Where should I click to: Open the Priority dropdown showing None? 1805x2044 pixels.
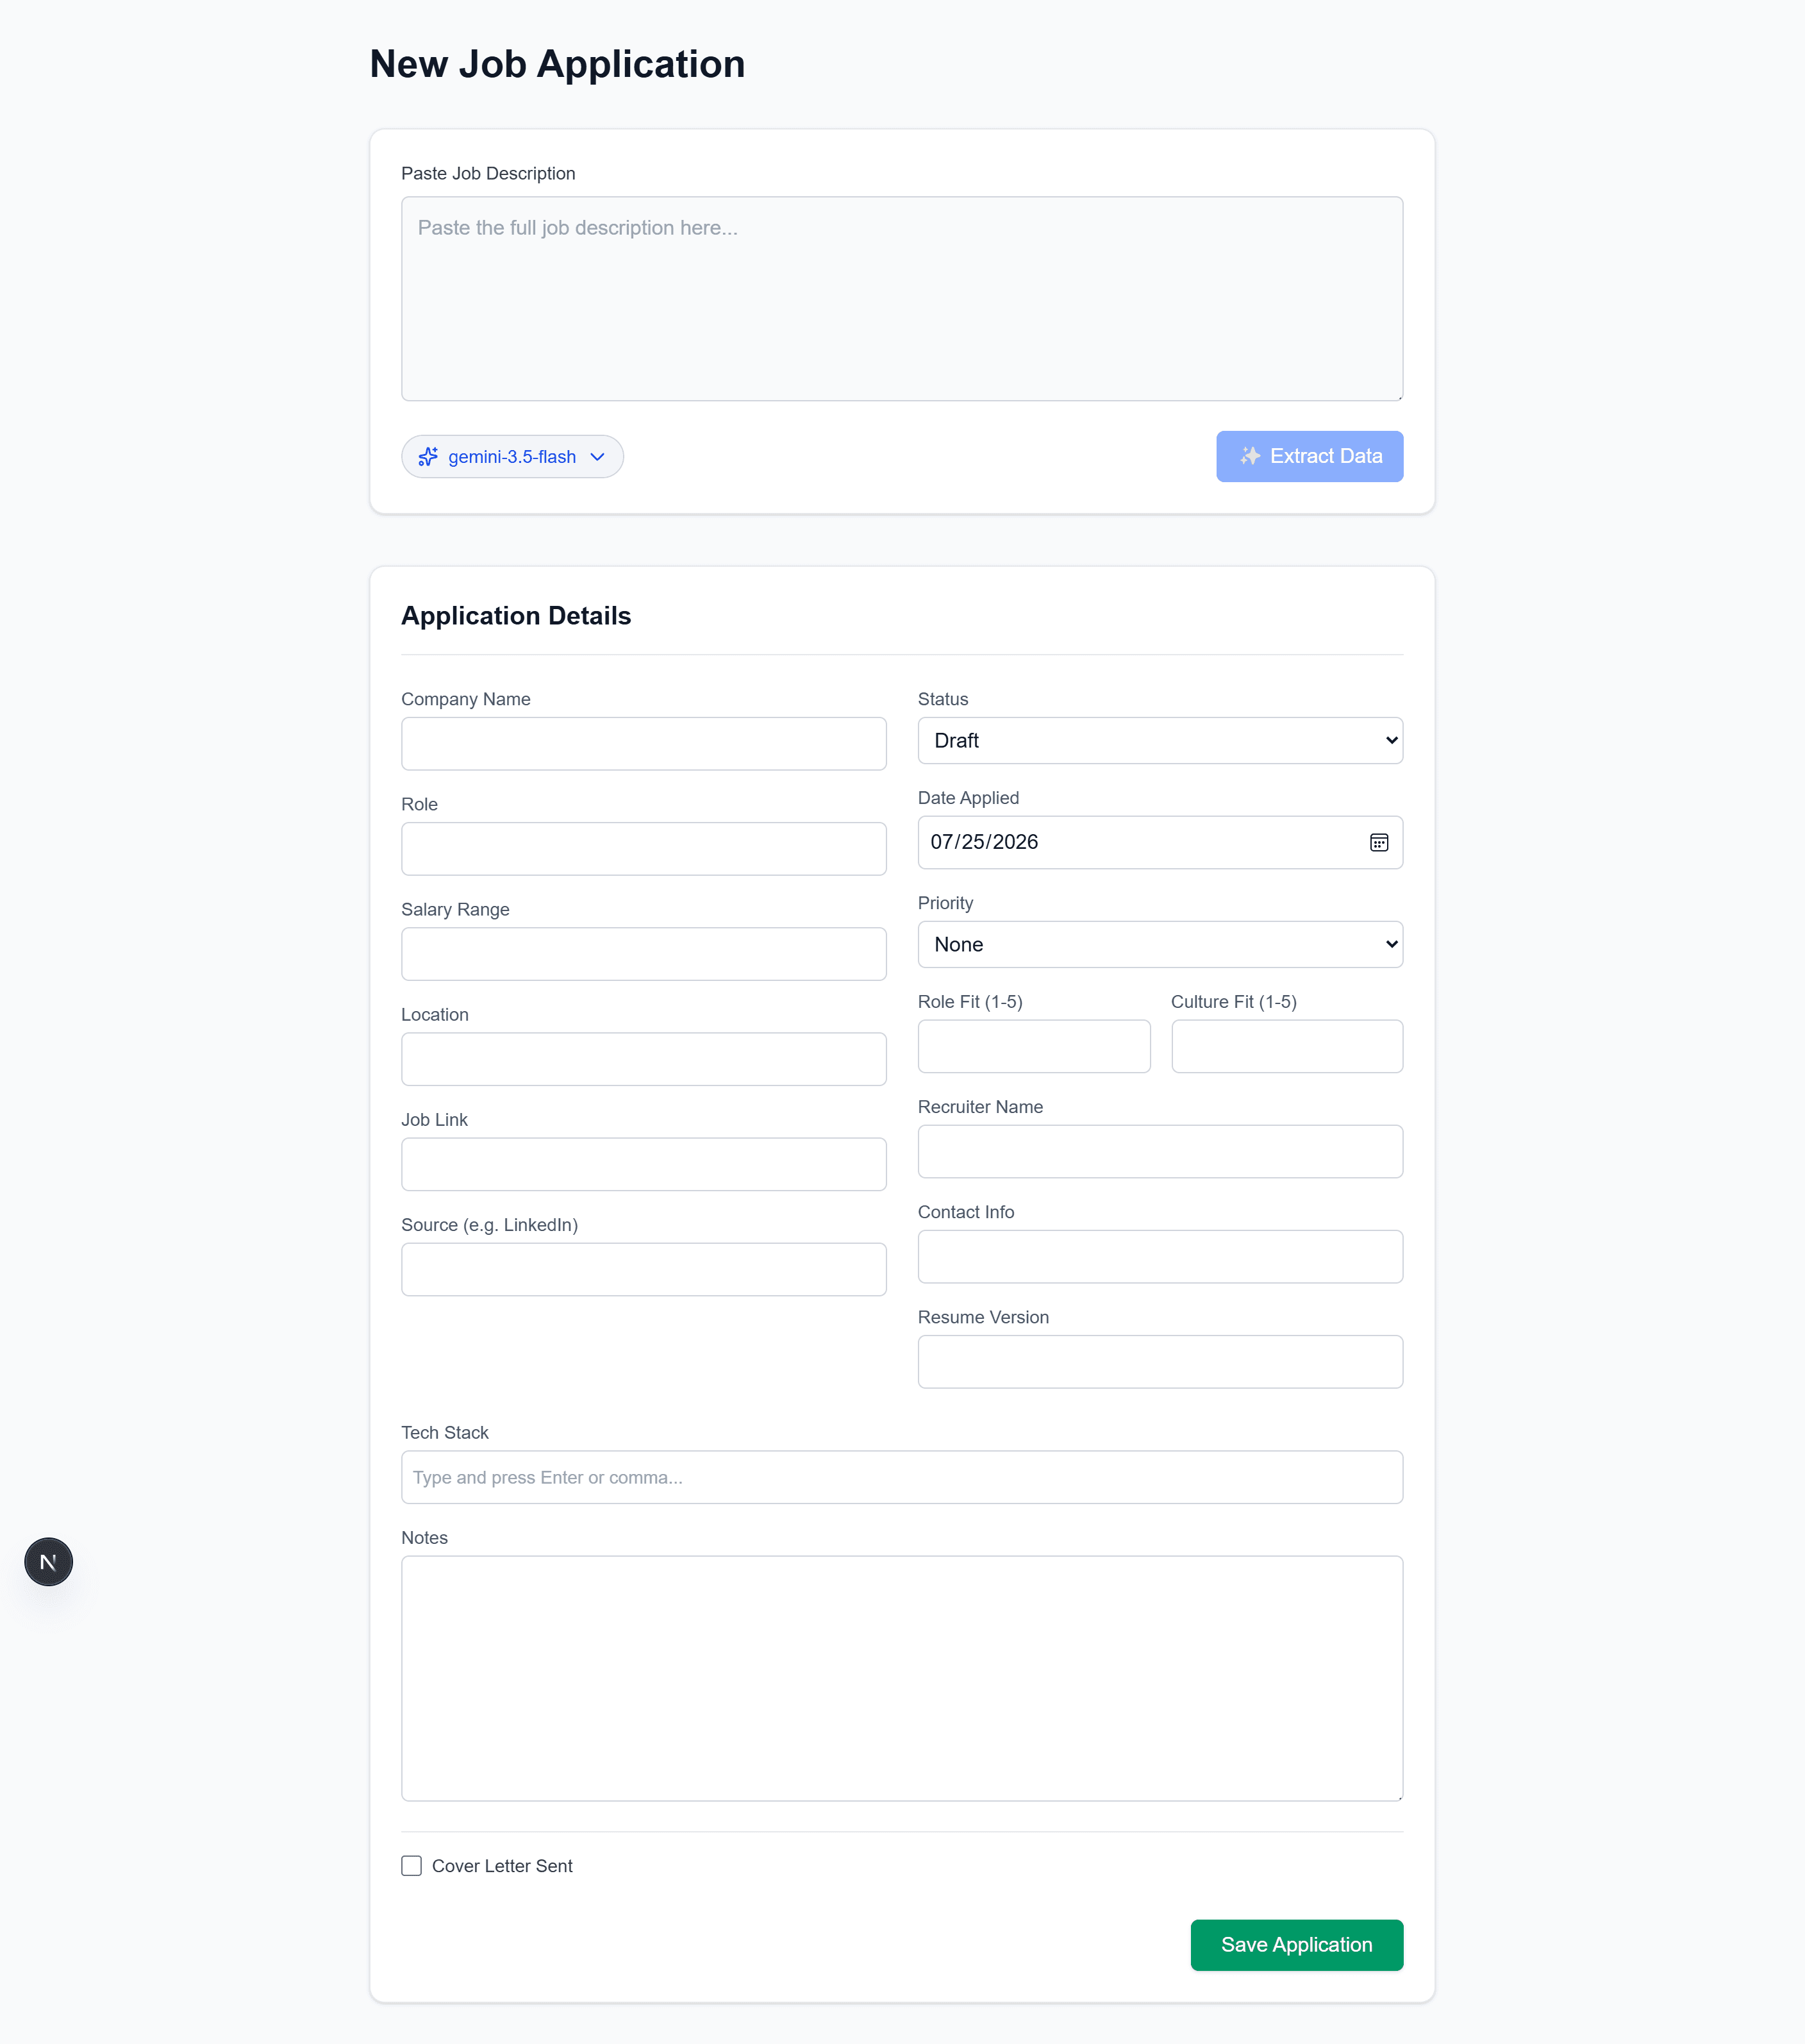pos(1160,945)
